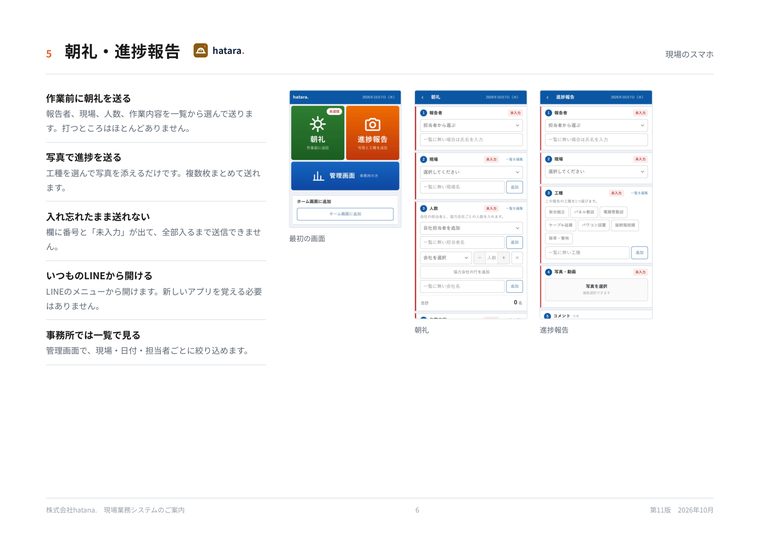
Task: Click the page number 6 in the footer
Action: coord(417,510)
